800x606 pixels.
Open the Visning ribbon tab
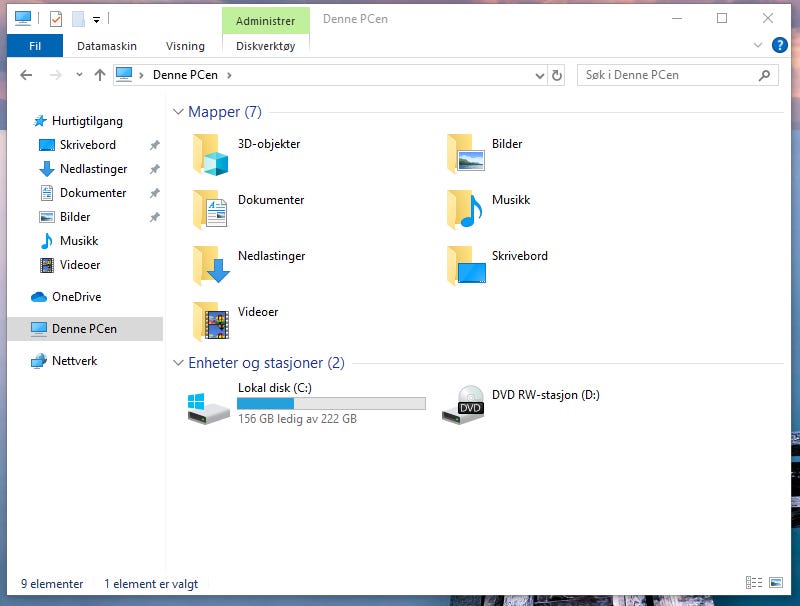185,46
